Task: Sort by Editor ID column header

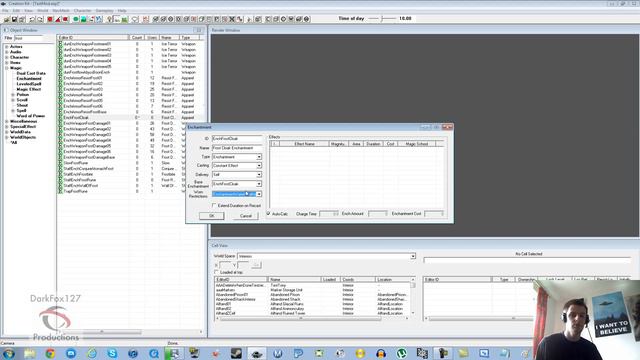Action: (x=93, y=38)
